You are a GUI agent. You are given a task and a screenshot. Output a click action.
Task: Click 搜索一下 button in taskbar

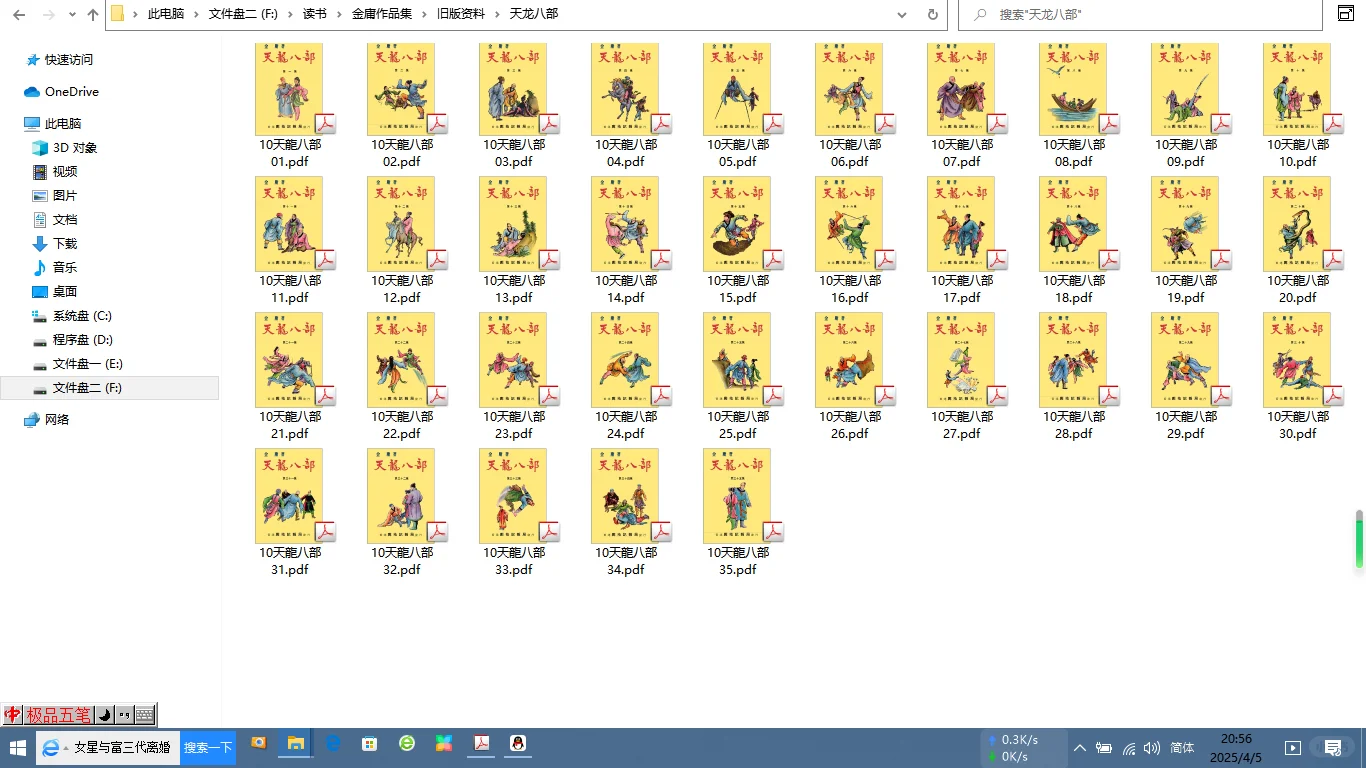pyautogui.click(x=207, y=747)
